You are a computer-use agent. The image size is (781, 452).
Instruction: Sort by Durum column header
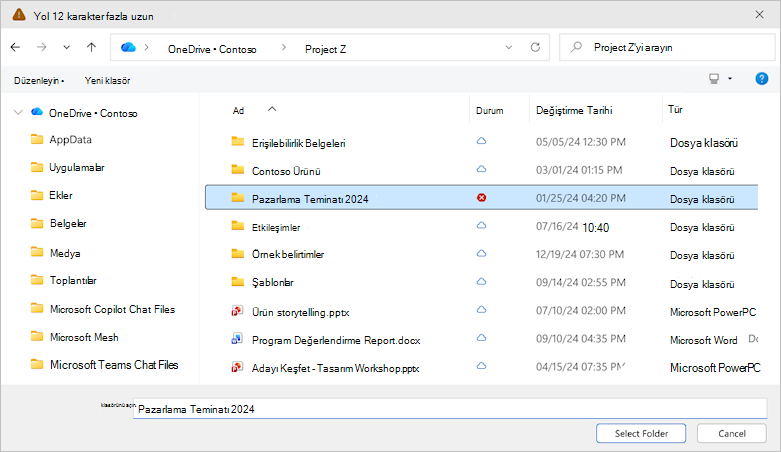(x=490, y=111)
